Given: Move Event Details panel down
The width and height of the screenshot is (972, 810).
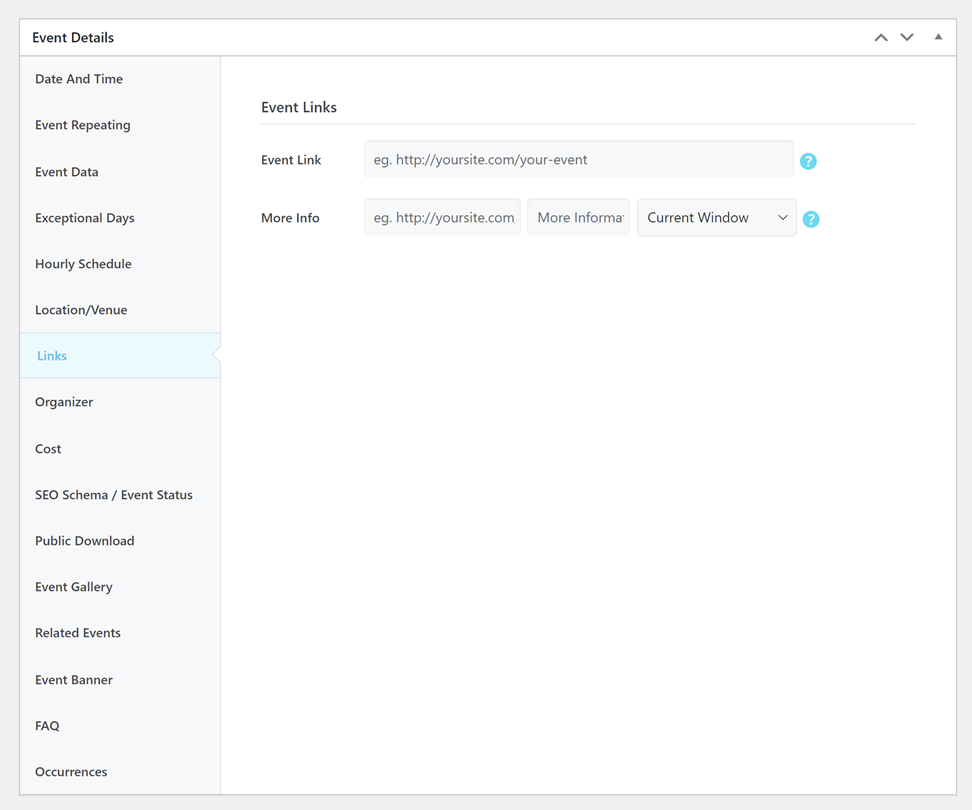Looking at the screenshot, I should pyautogui.click(x=907, y=38).
